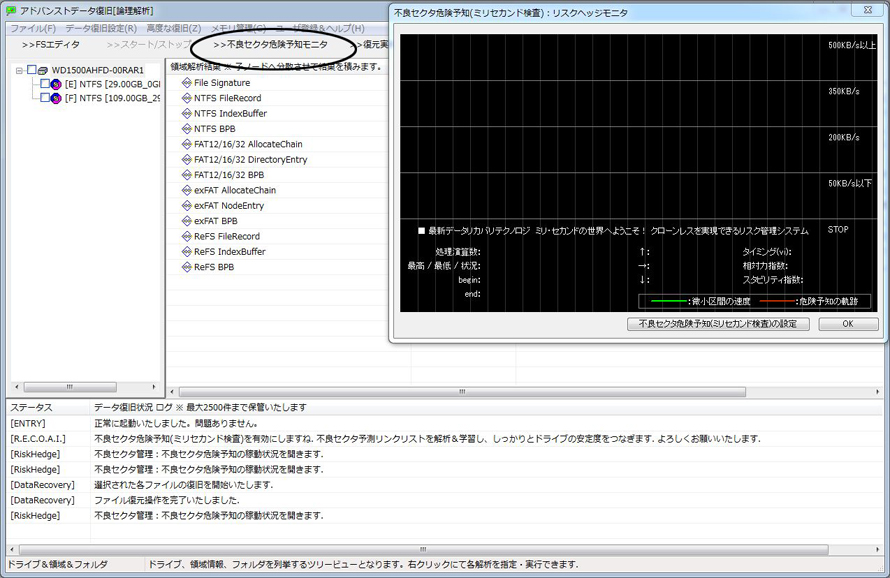
Task: Click the ドライブ&領域&フォルダ status bar label
Action: pos(57,564)
